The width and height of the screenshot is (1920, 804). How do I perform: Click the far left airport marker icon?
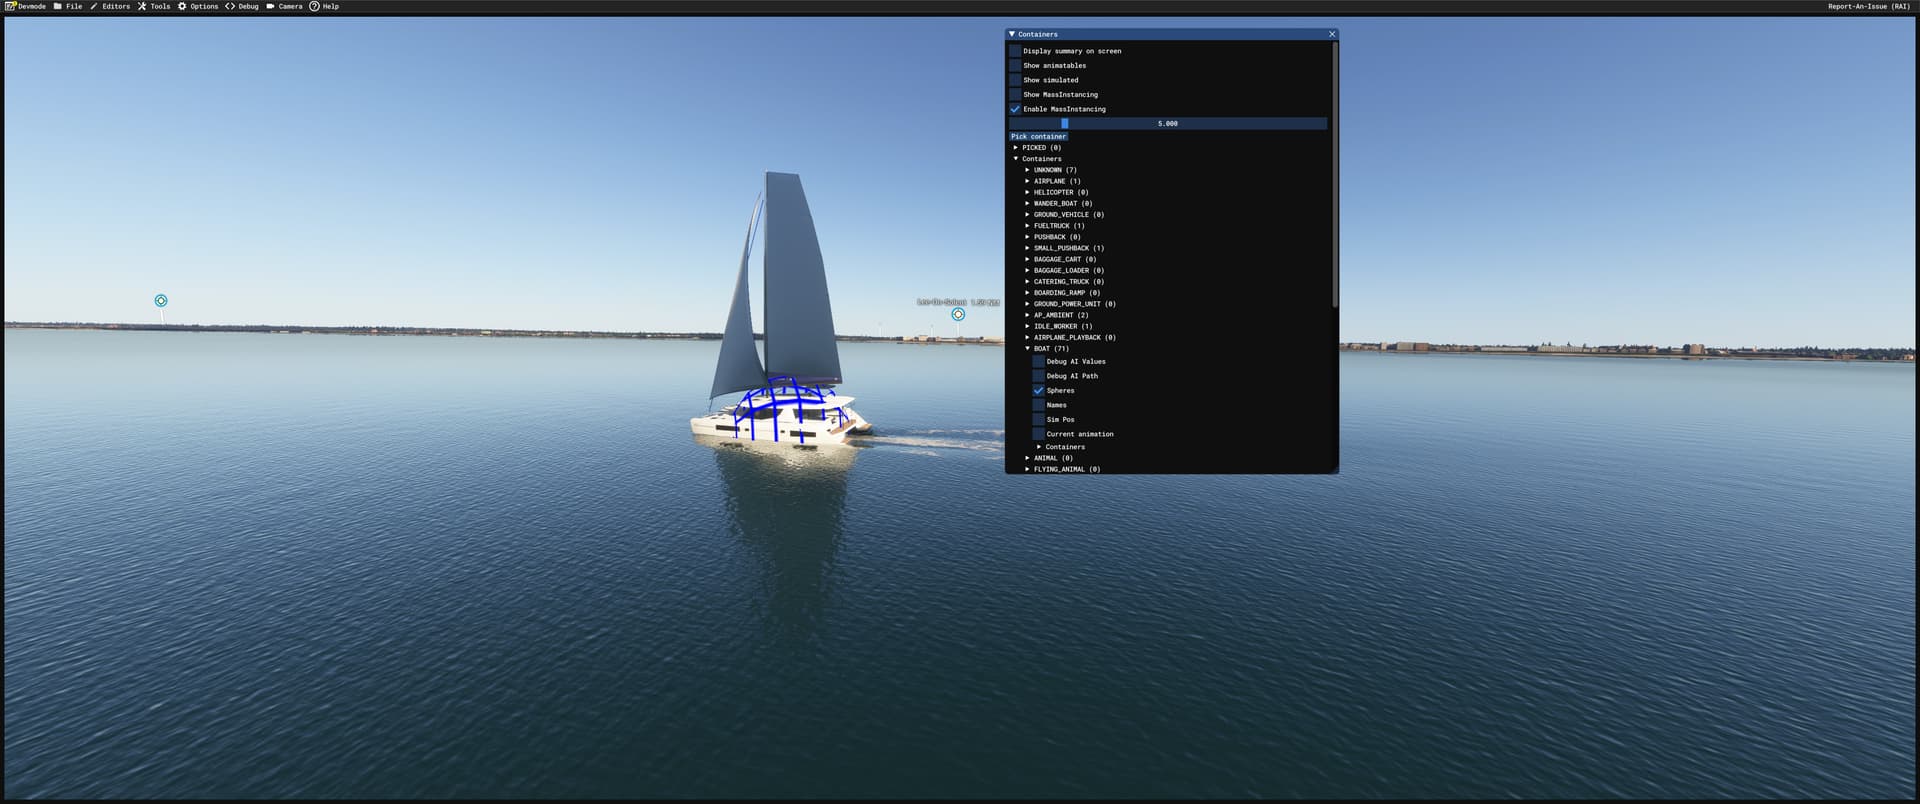(161, 300)
